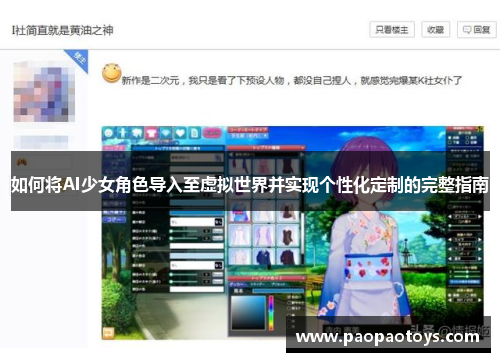This screenshot has width=500, height=362.
Task: Toggle the checkbox above the first arrow selector
Action: [x=451, y=207]
